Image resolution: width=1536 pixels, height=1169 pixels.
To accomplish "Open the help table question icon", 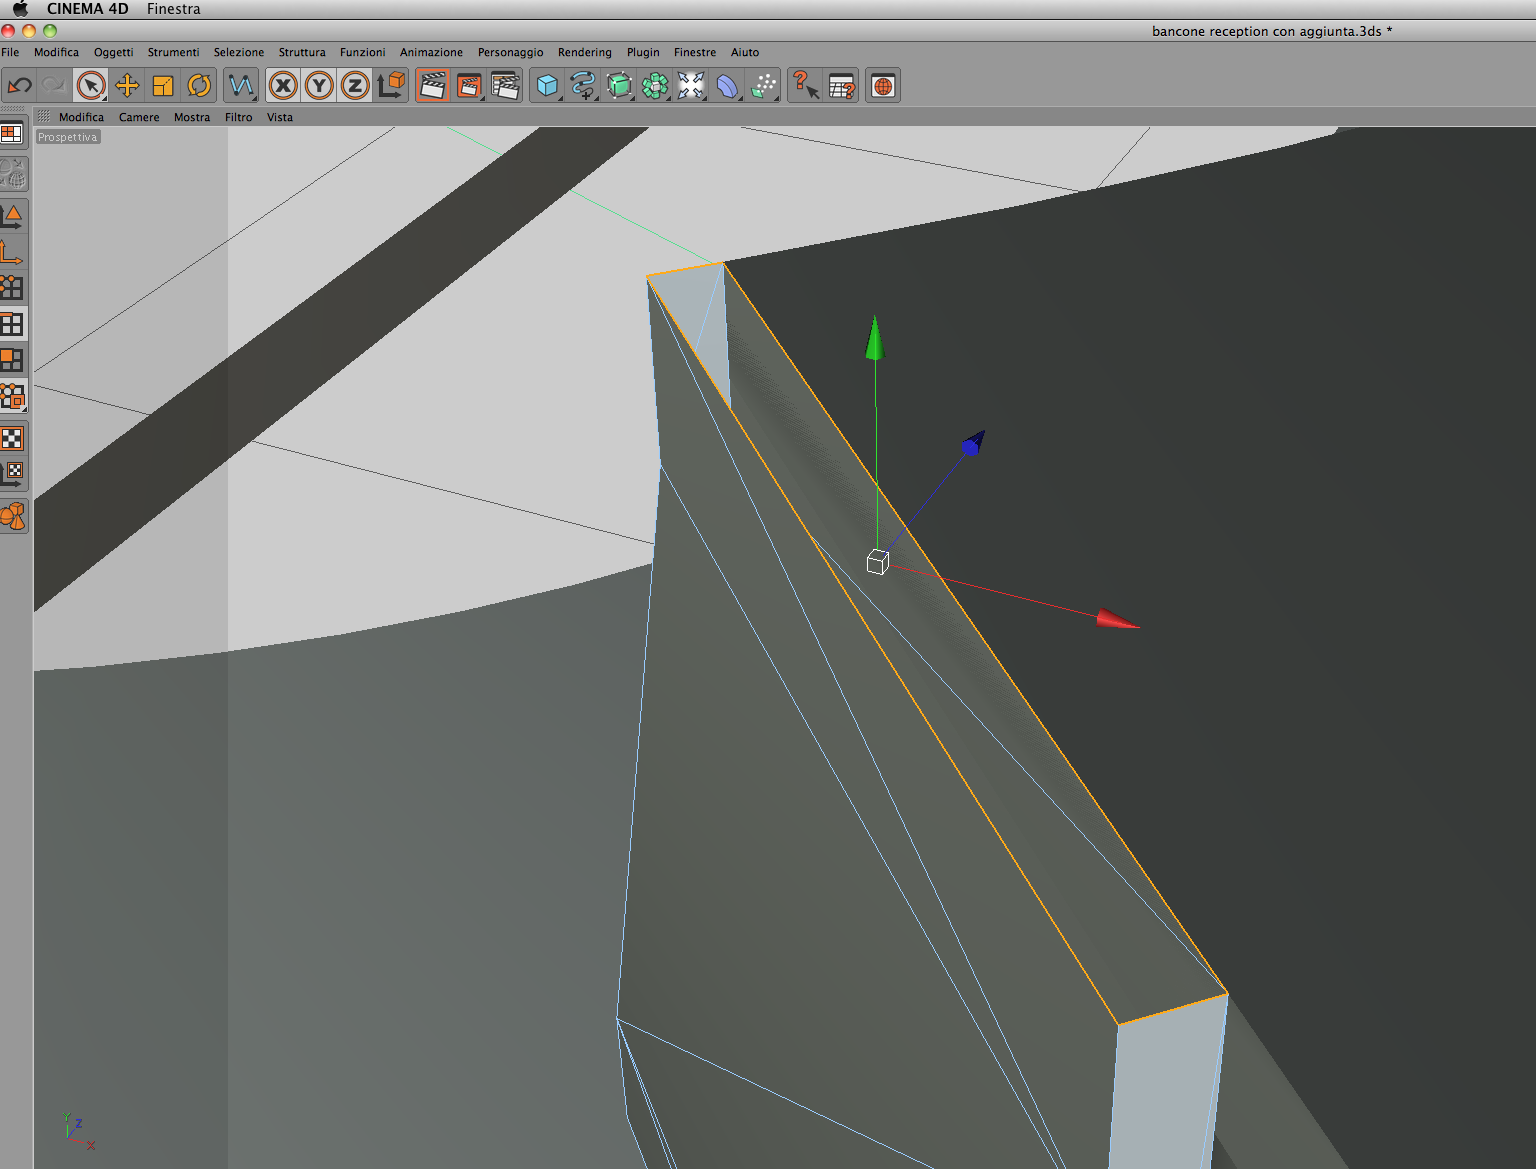I will [x=842, y=86].
